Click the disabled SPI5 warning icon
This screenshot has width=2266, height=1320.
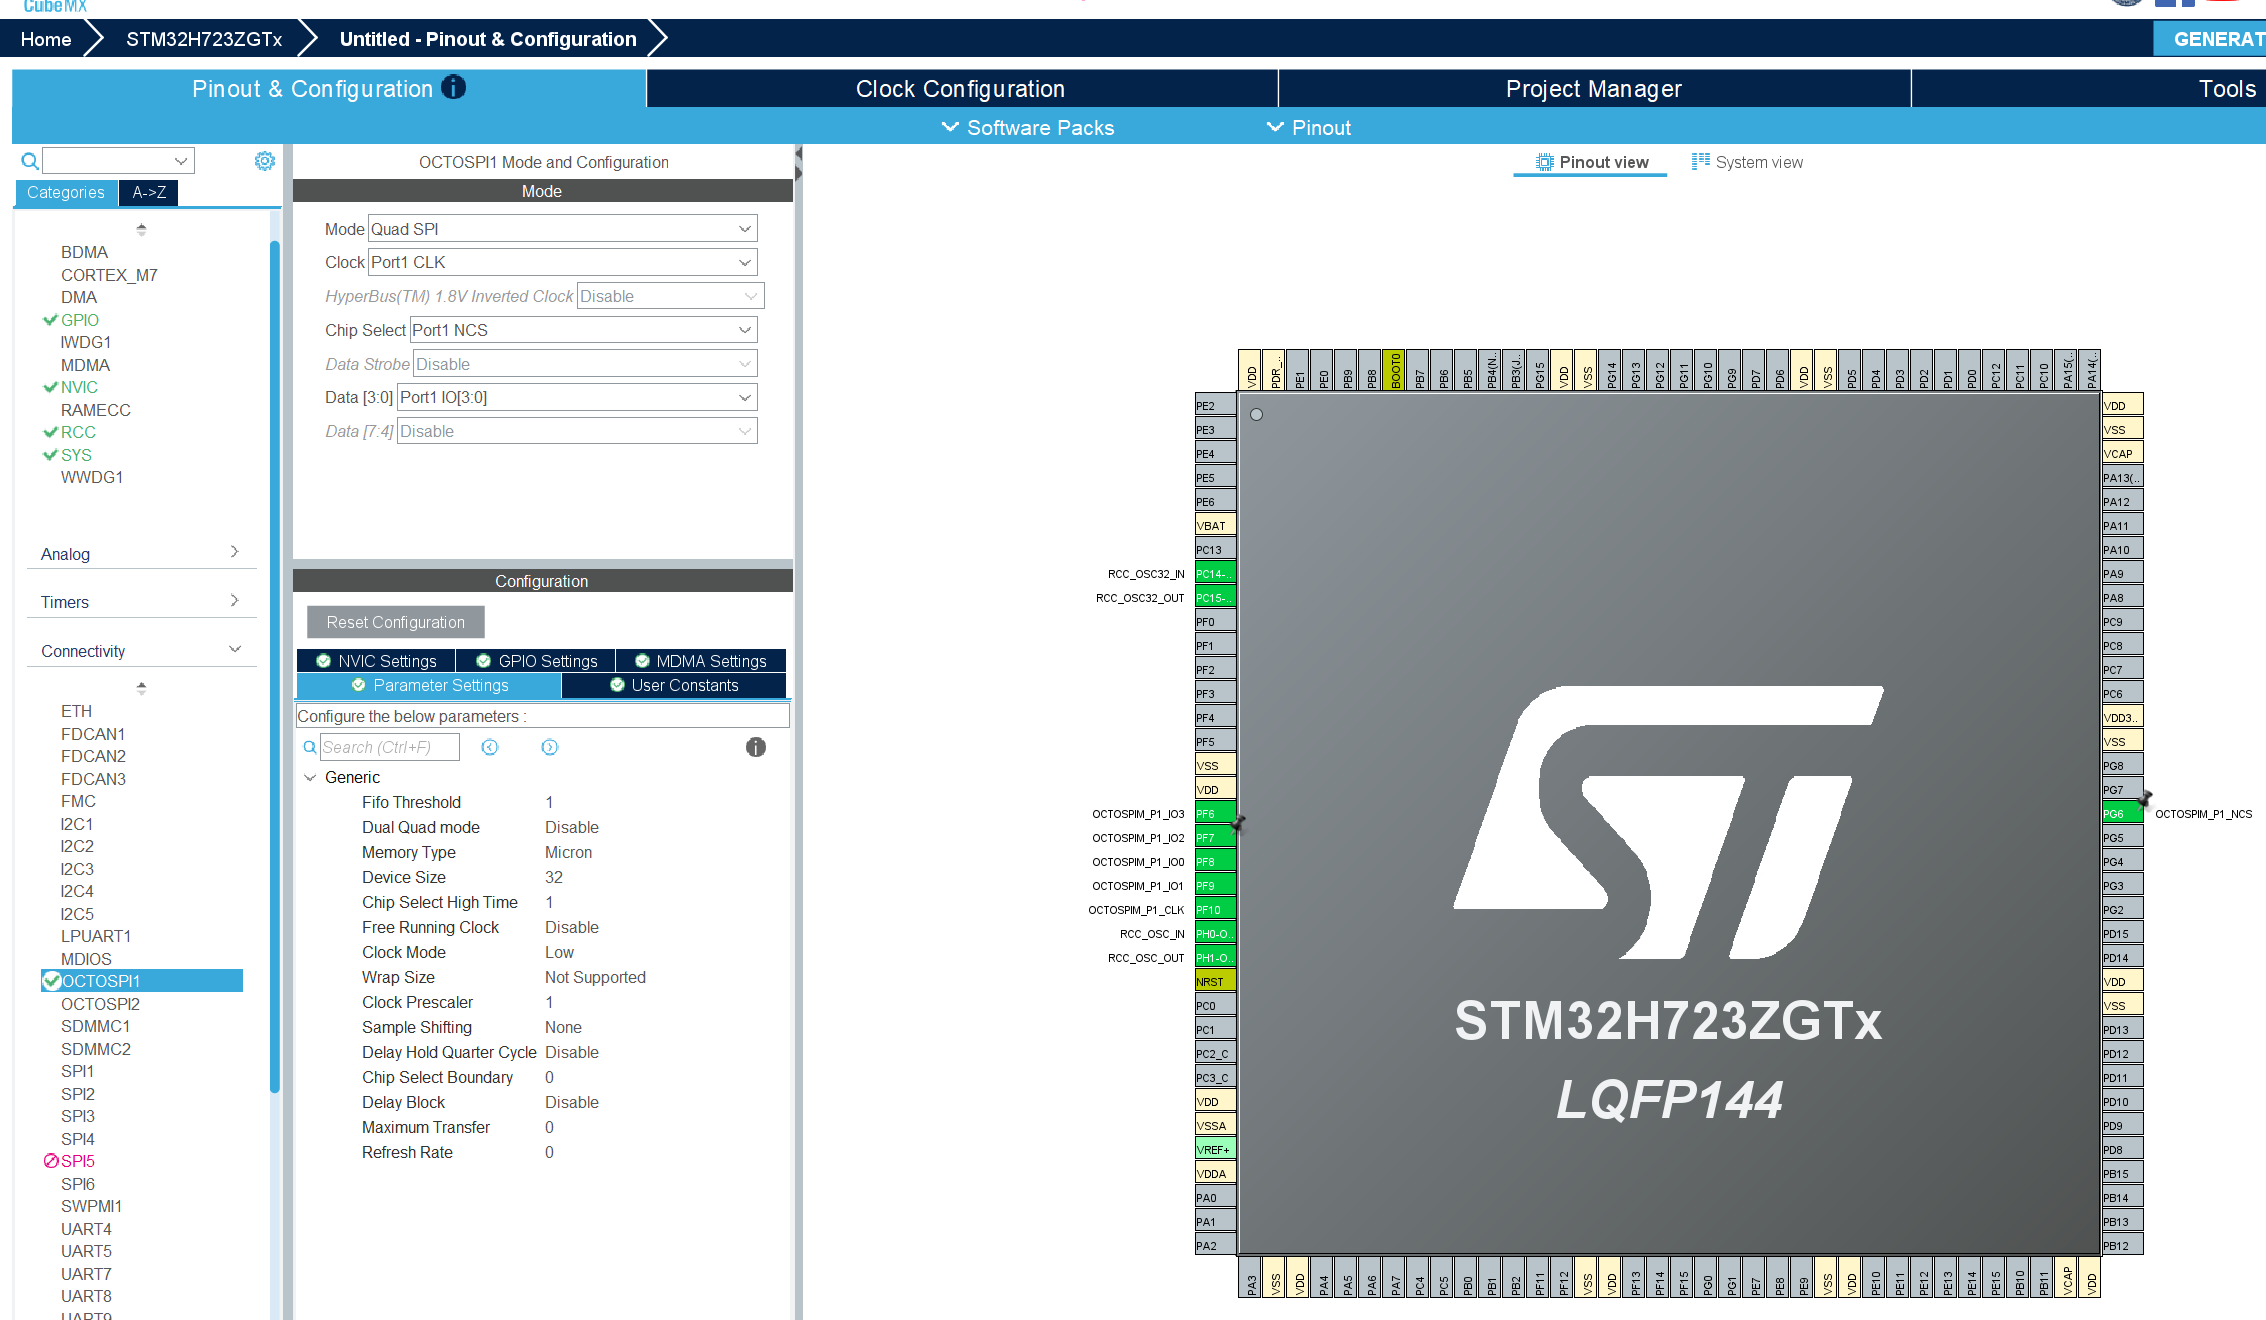point(51,1161)
